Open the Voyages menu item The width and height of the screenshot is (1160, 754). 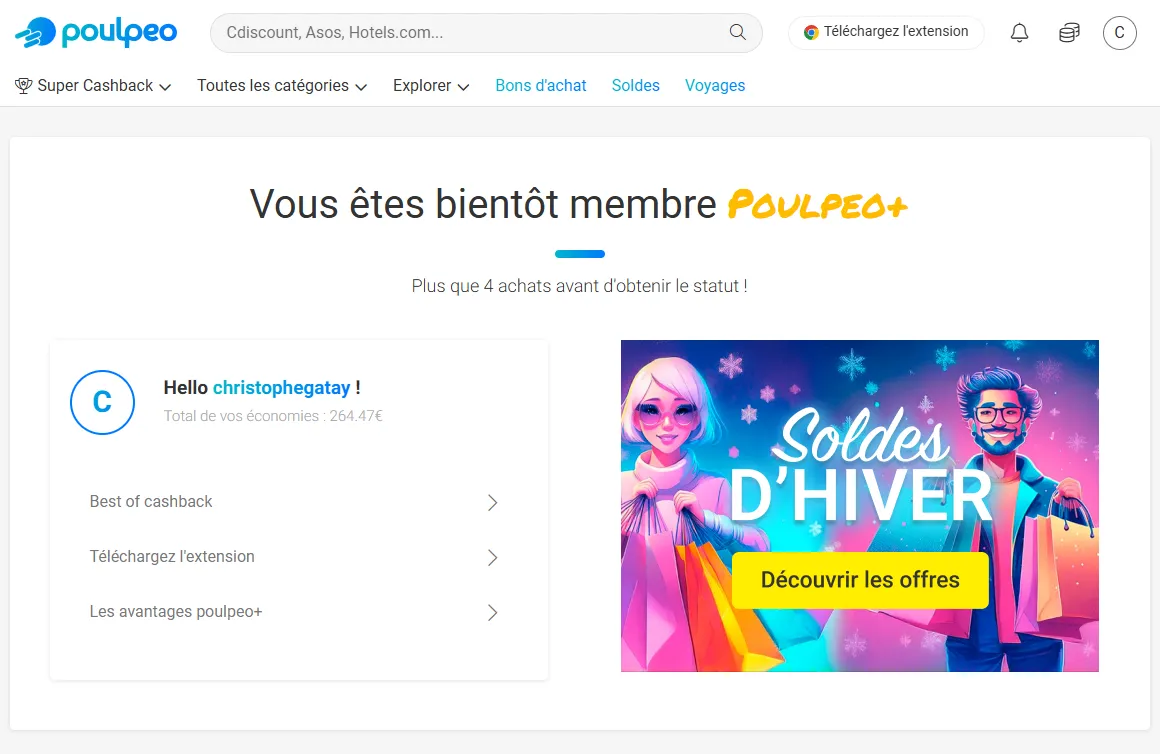click(715, 86)
